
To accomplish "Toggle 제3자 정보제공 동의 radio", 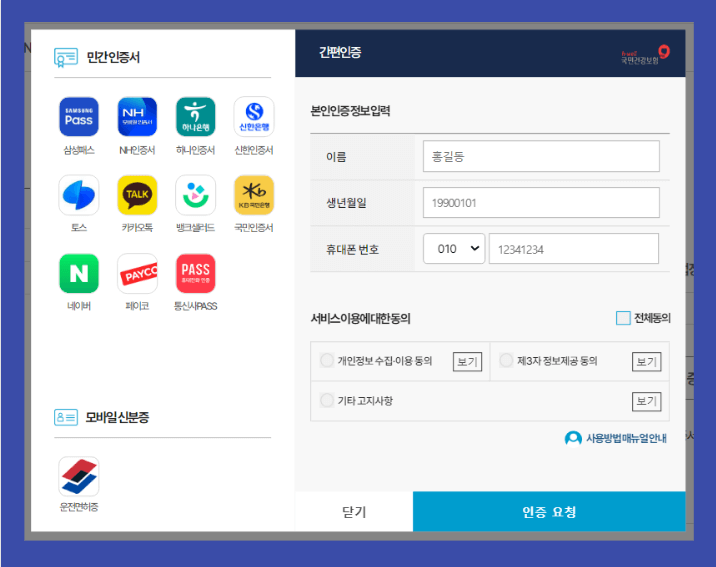I will pyautogui.click(x=506, y=361).
